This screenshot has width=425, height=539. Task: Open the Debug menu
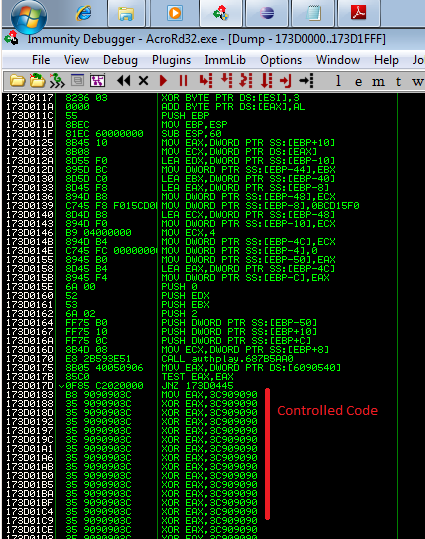point(120,60)
